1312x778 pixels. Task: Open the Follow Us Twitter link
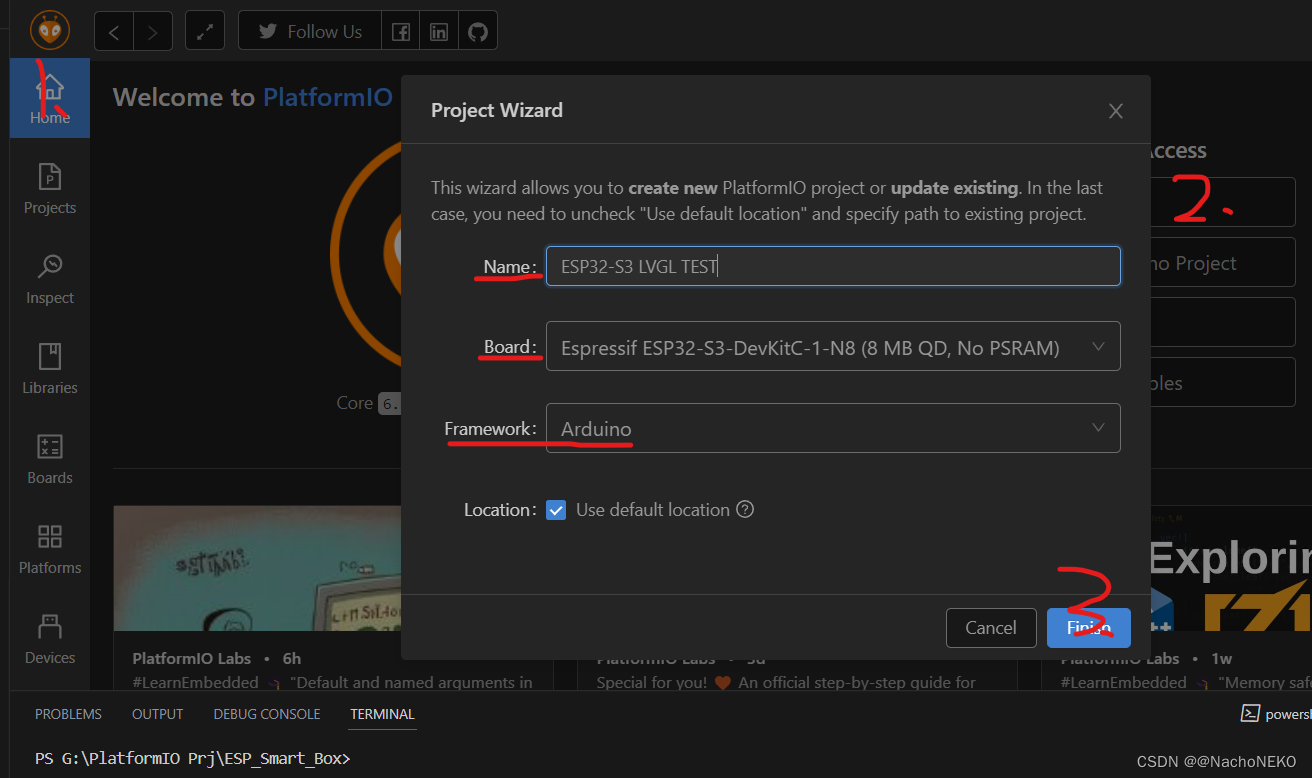coord(310,31)
